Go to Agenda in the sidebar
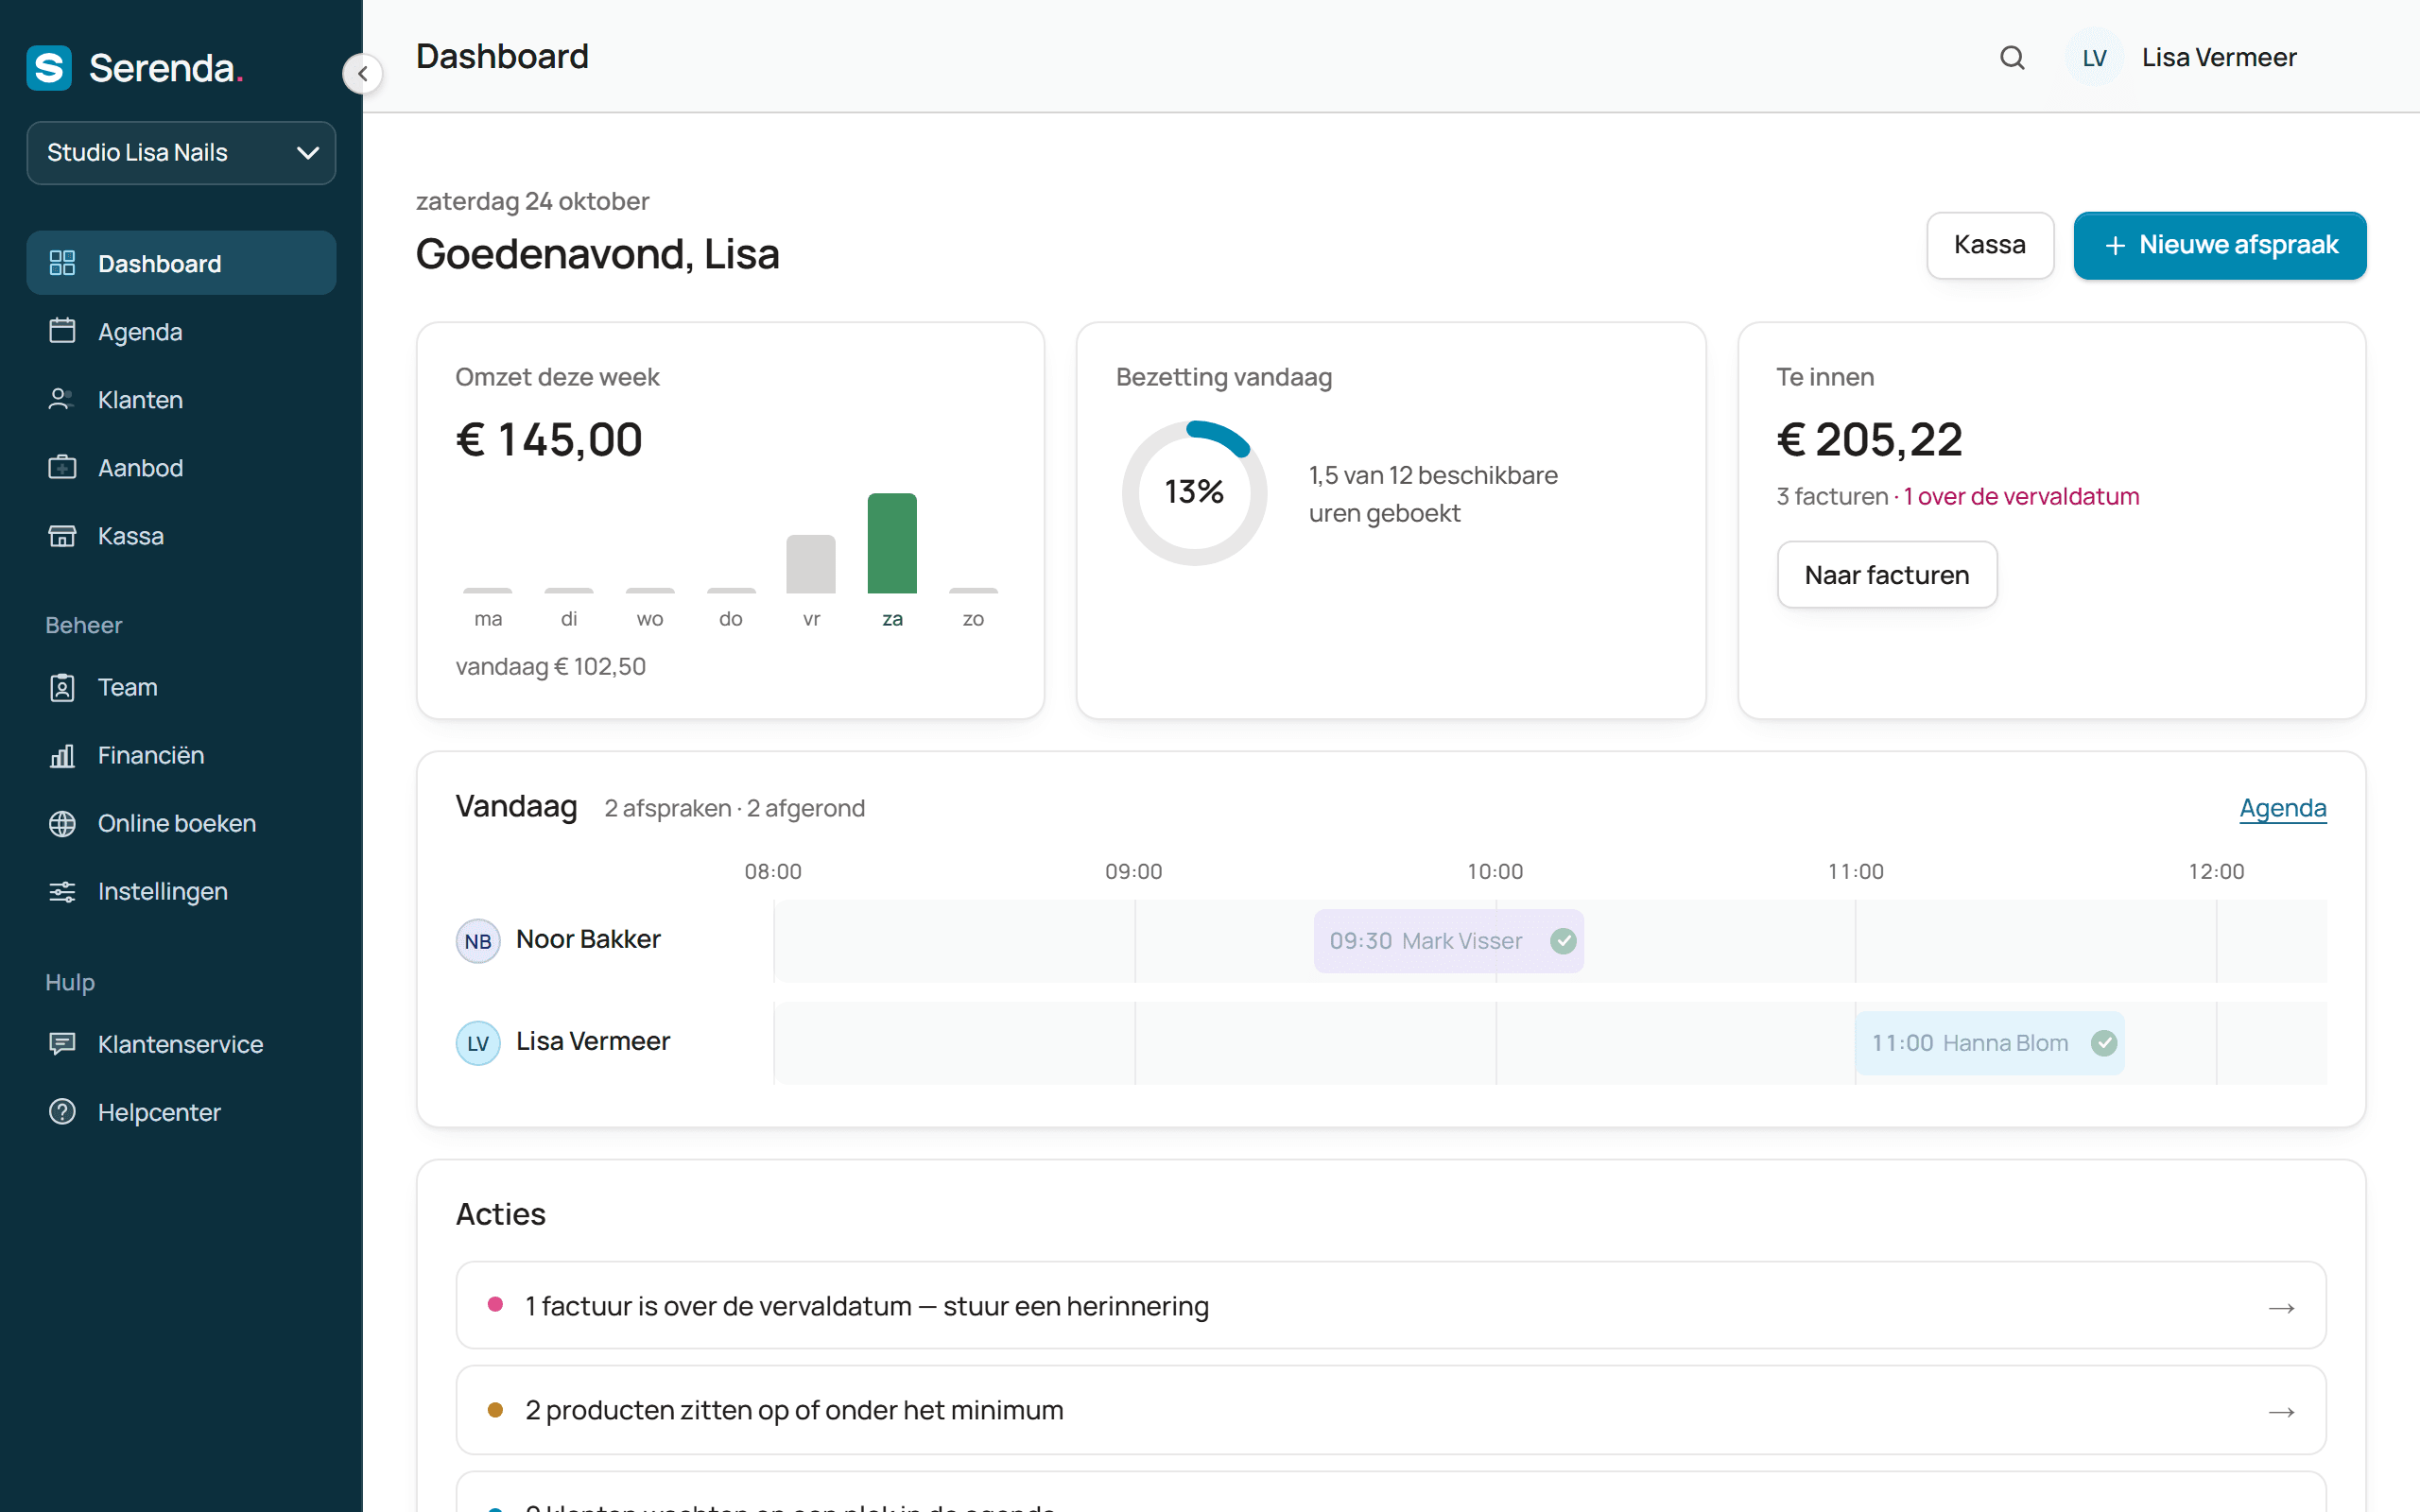Viewport: 2420px width, 1512px height. click(181, 331)
